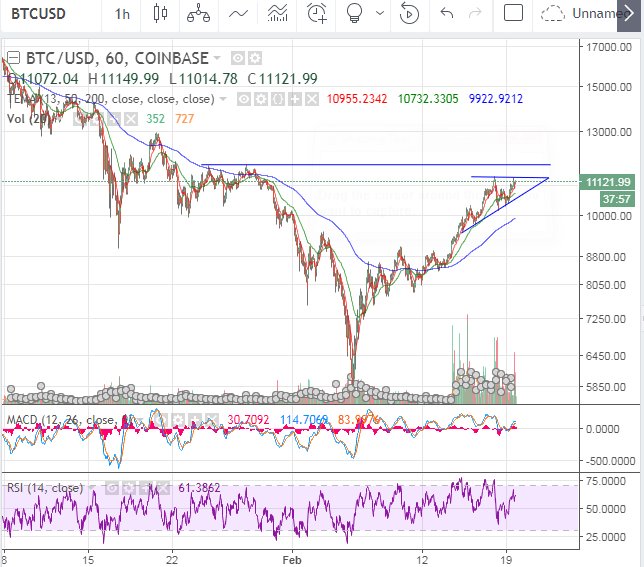Open the MACD indicator settings gear
The width and height of the screenshot is (644, 567).
tap(177, 420)
